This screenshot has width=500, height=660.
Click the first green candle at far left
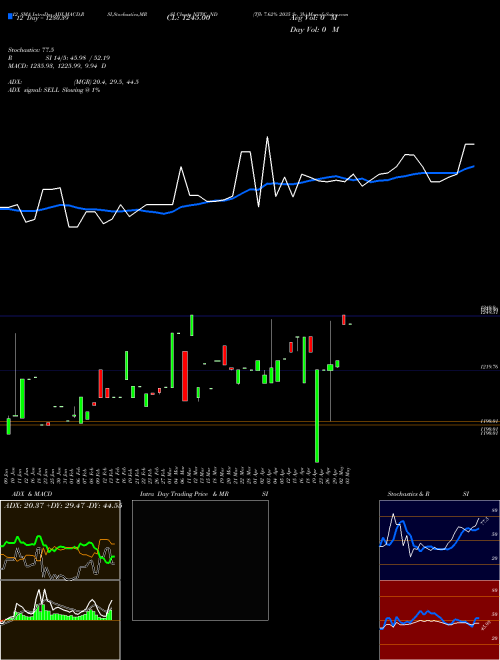[9, 426]
